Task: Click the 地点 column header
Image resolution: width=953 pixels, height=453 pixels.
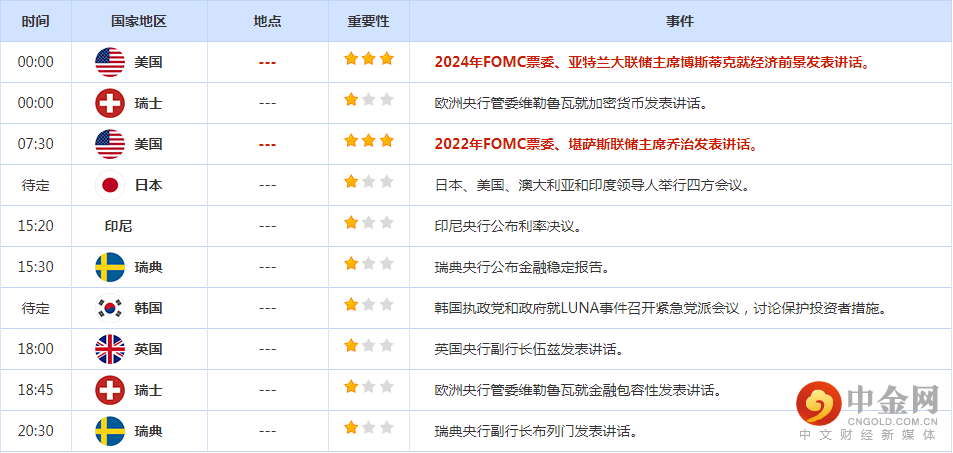Action: click(267, 21)
